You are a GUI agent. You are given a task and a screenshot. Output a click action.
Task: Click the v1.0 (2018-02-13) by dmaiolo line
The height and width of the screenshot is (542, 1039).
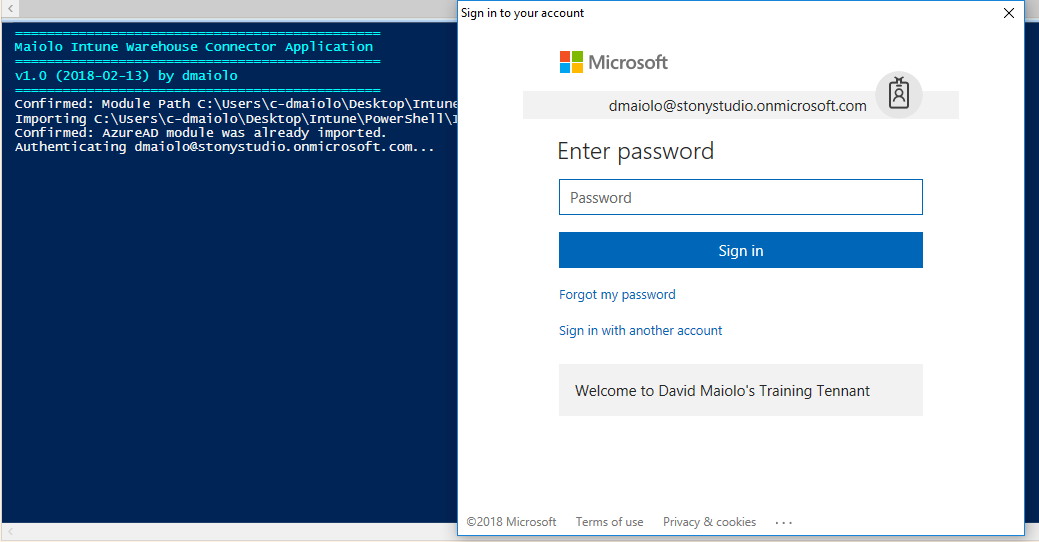click(x=126, y=76)
